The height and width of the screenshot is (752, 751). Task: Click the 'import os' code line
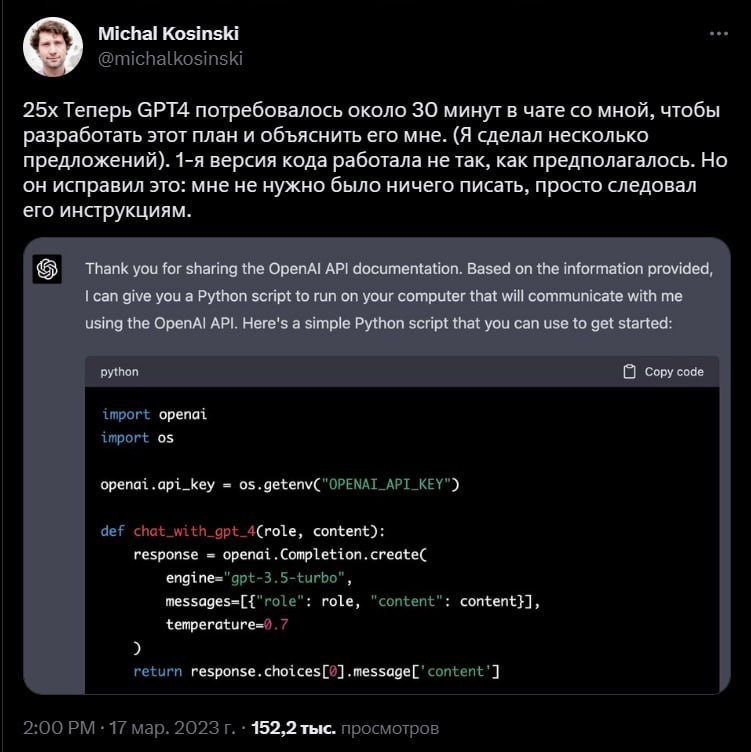point(138,437)
